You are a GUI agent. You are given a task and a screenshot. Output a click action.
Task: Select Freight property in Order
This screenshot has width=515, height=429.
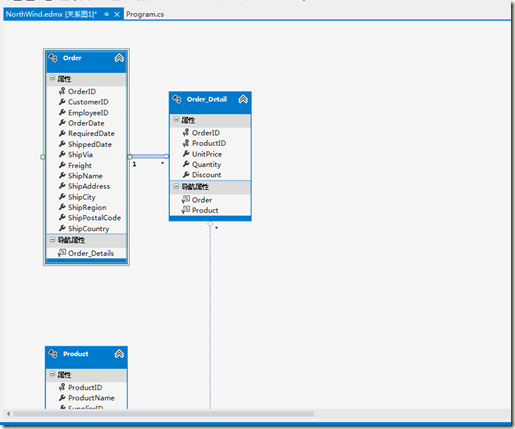(80, 165)
